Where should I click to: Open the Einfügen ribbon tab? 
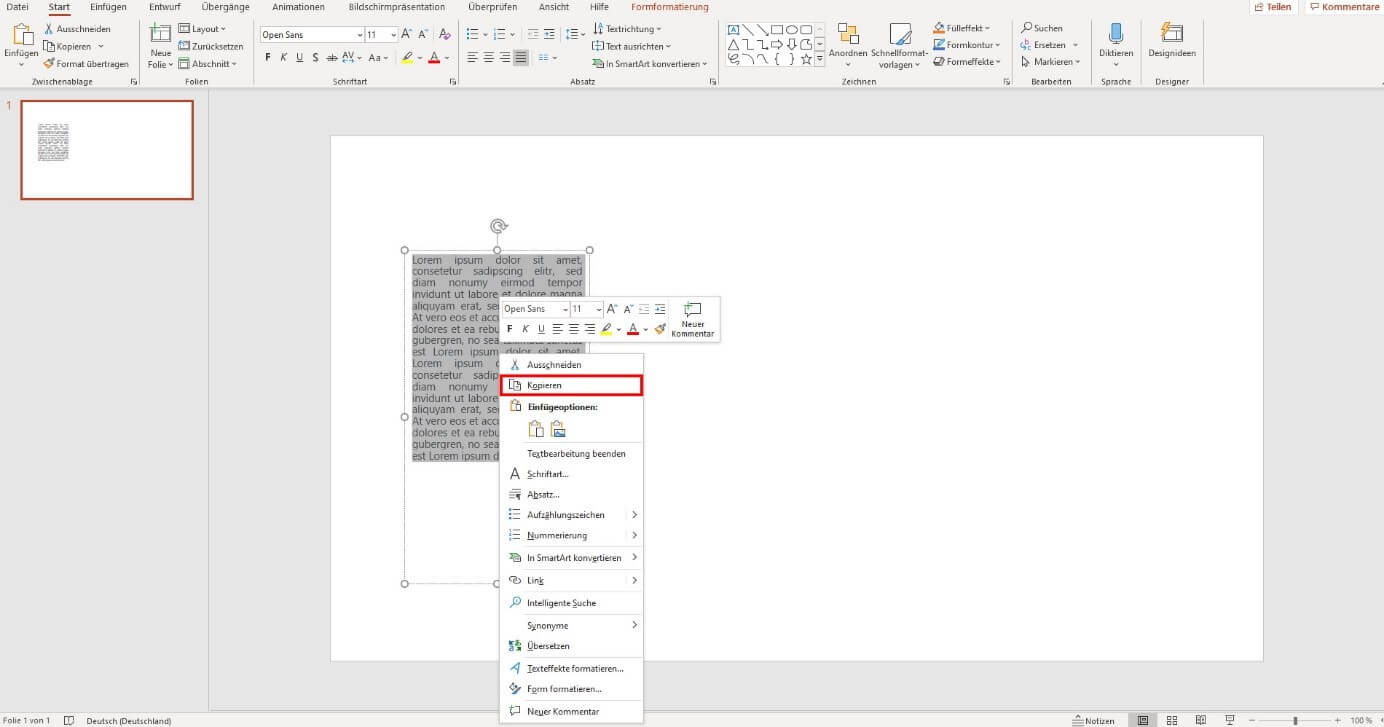[108, 7]
